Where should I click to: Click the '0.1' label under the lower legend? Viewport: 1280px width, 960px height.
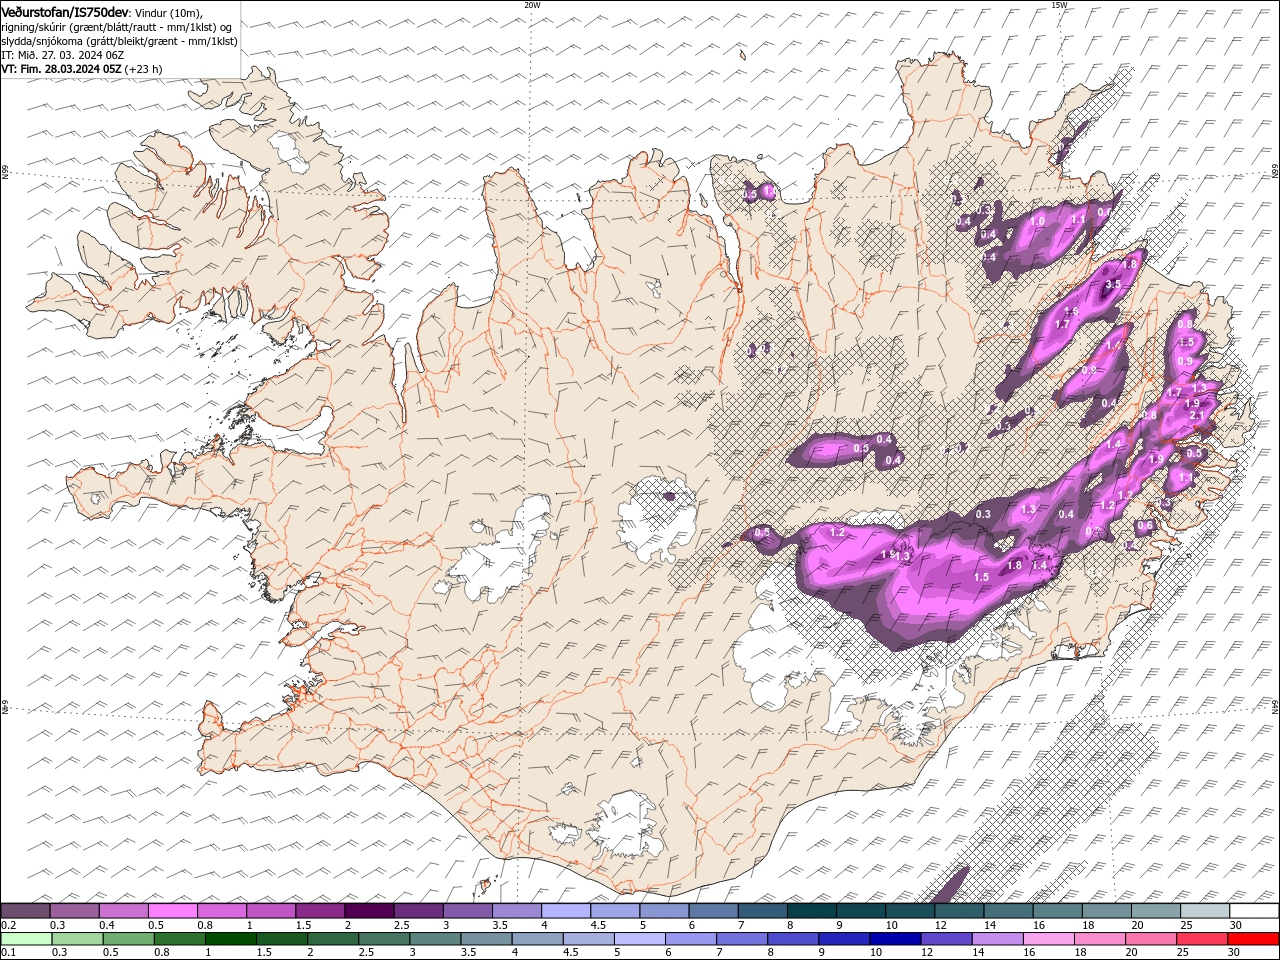[8, 953]
